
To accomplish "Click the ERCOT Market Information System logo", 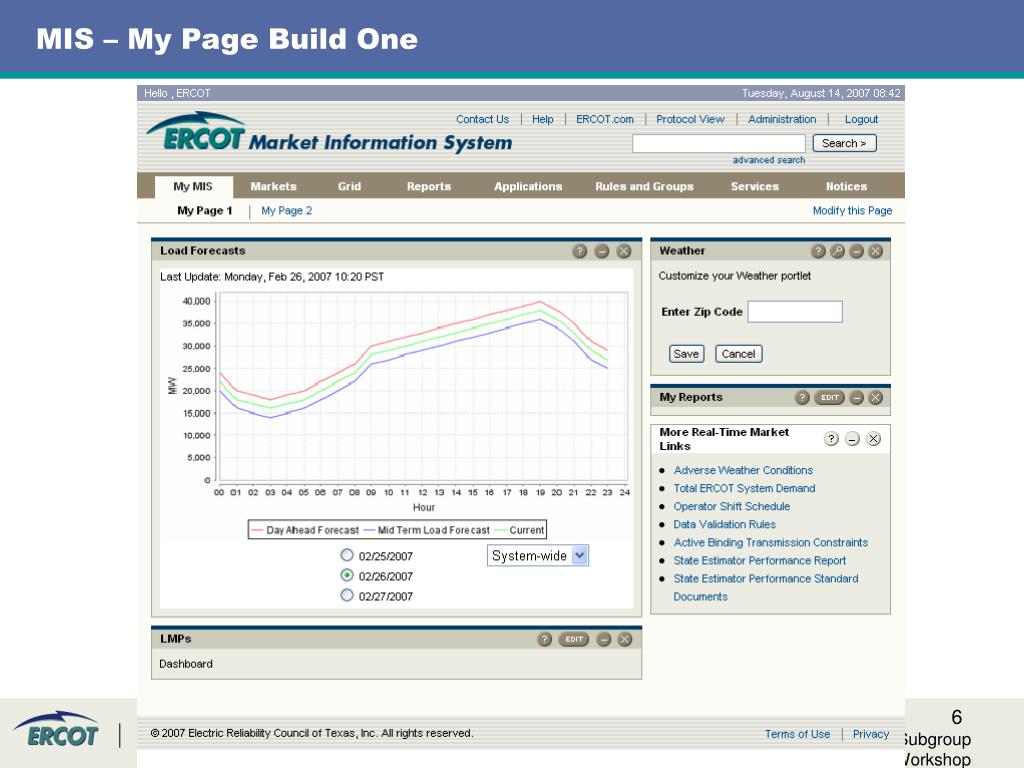I will click(329, 133).
